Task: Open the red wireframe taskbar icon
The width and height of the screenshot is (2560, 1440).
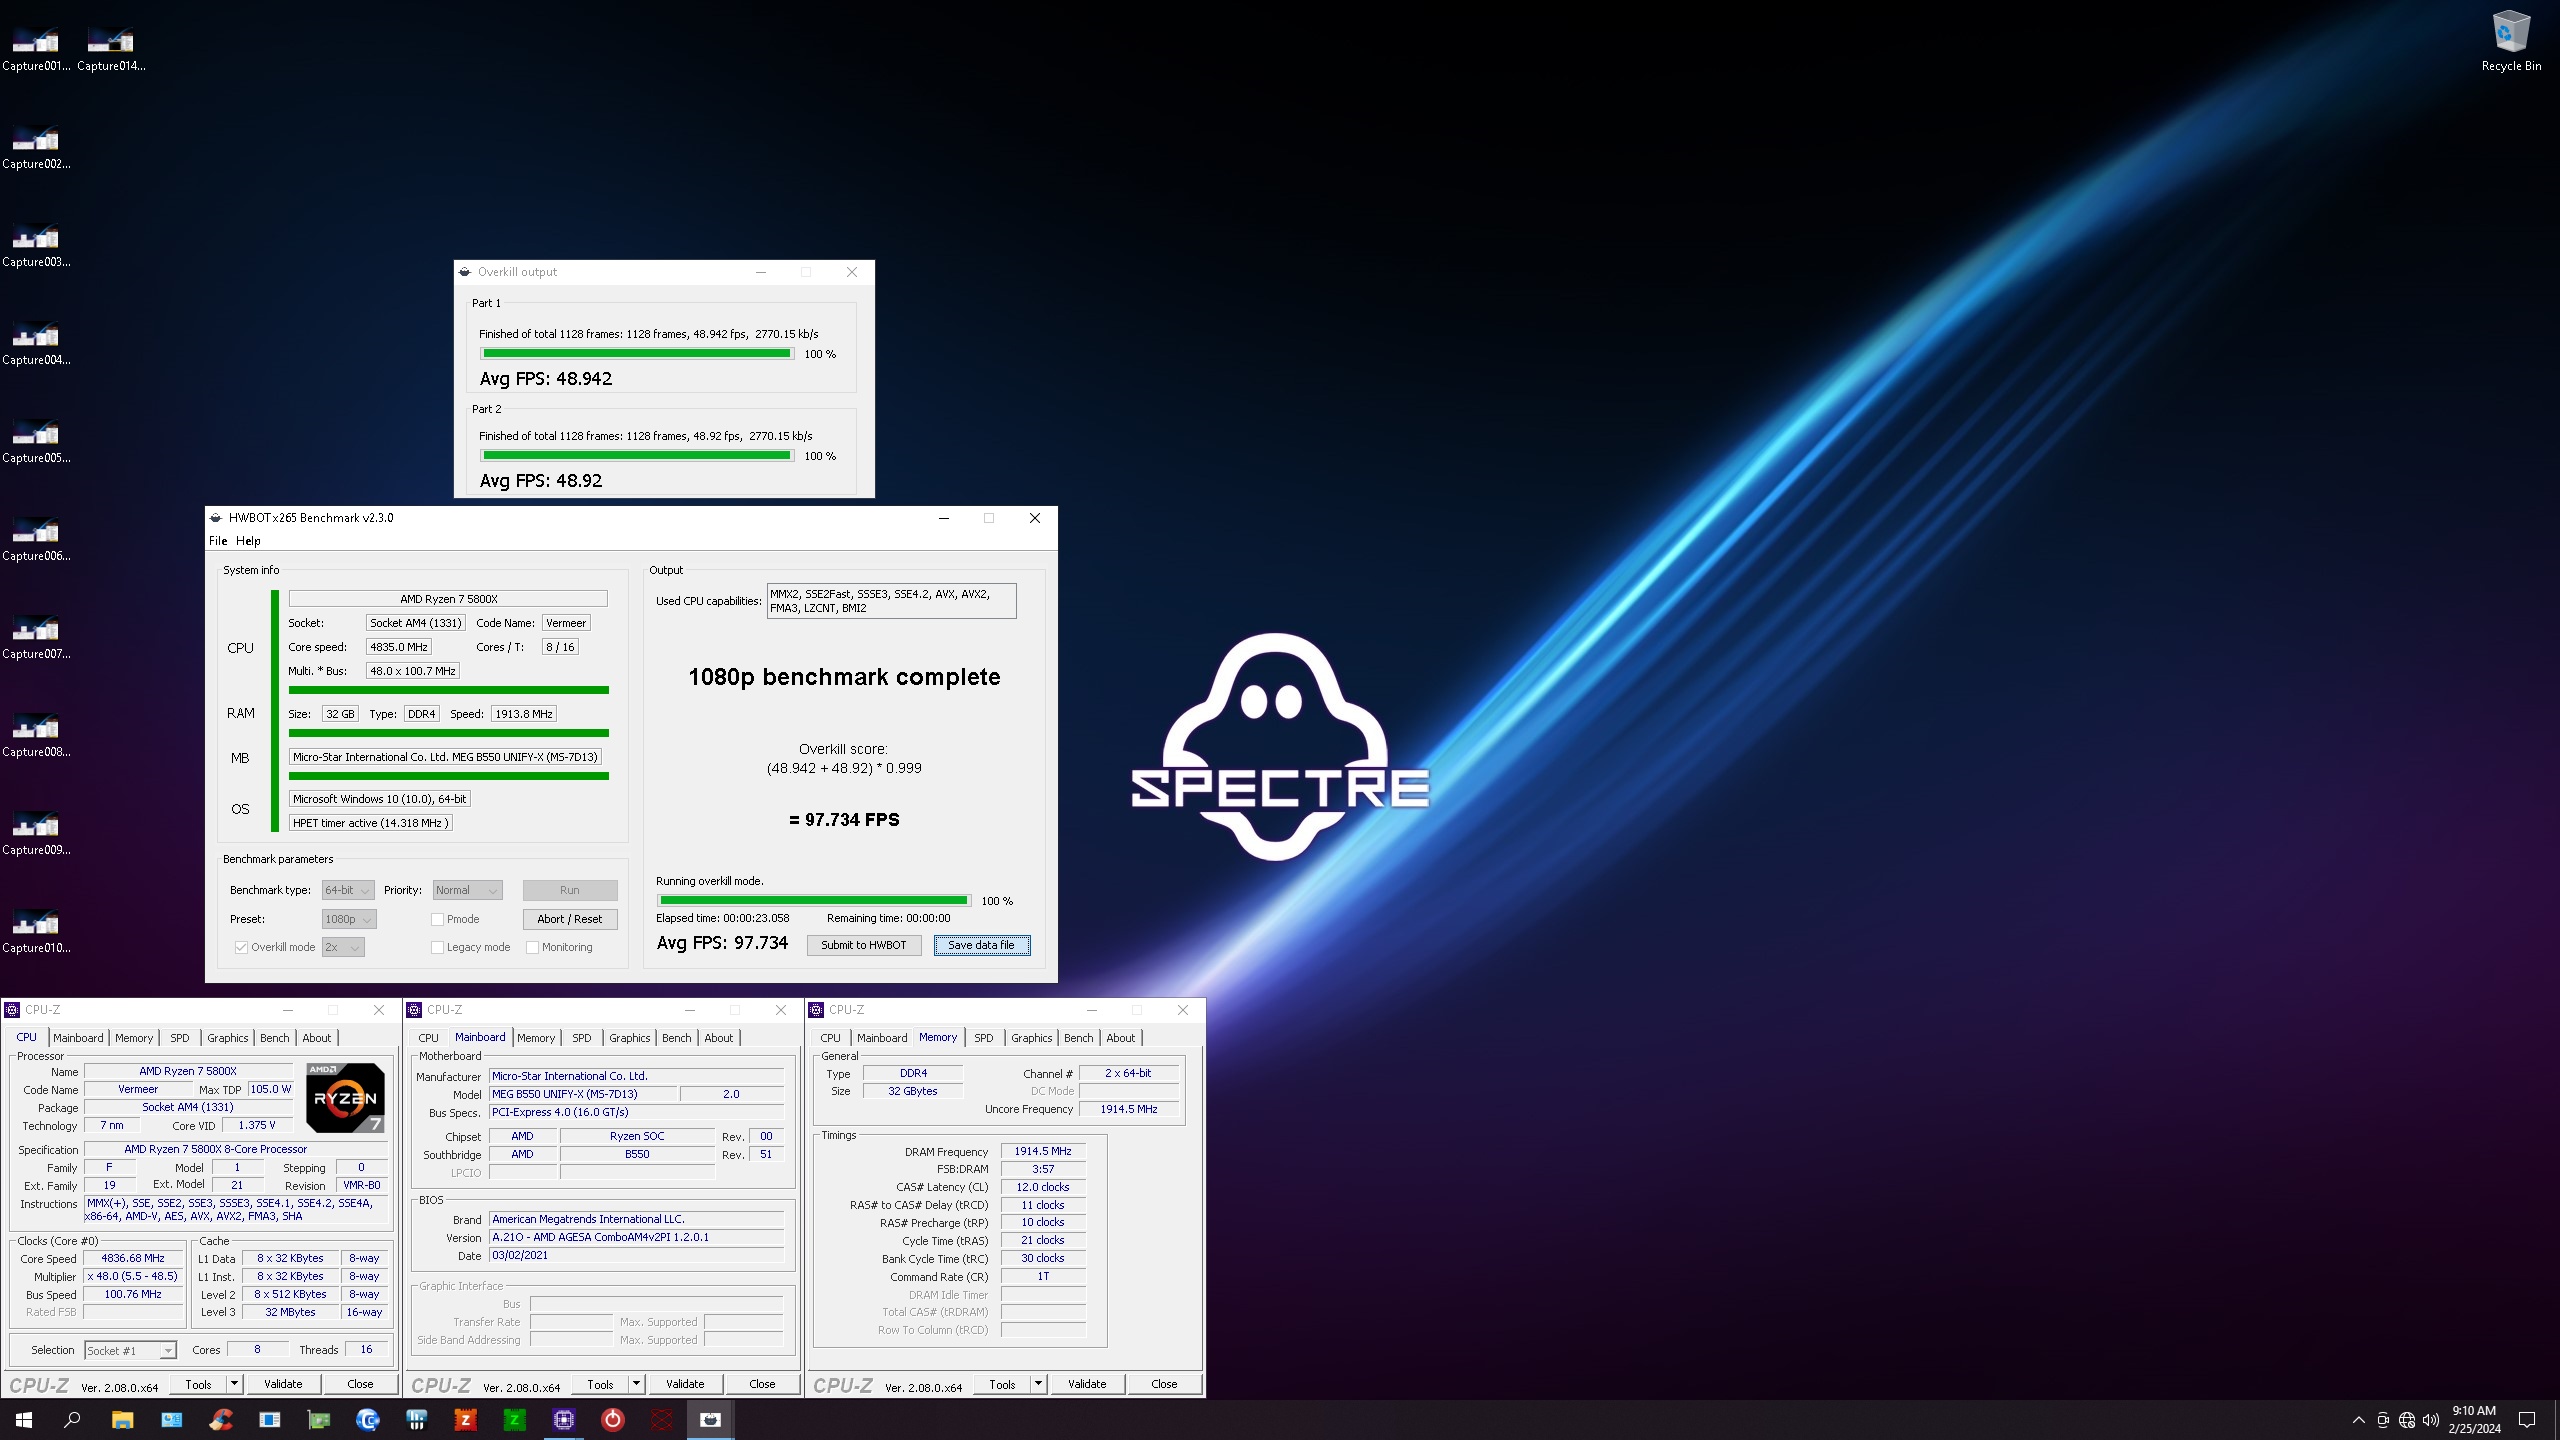Action: 662,1419
